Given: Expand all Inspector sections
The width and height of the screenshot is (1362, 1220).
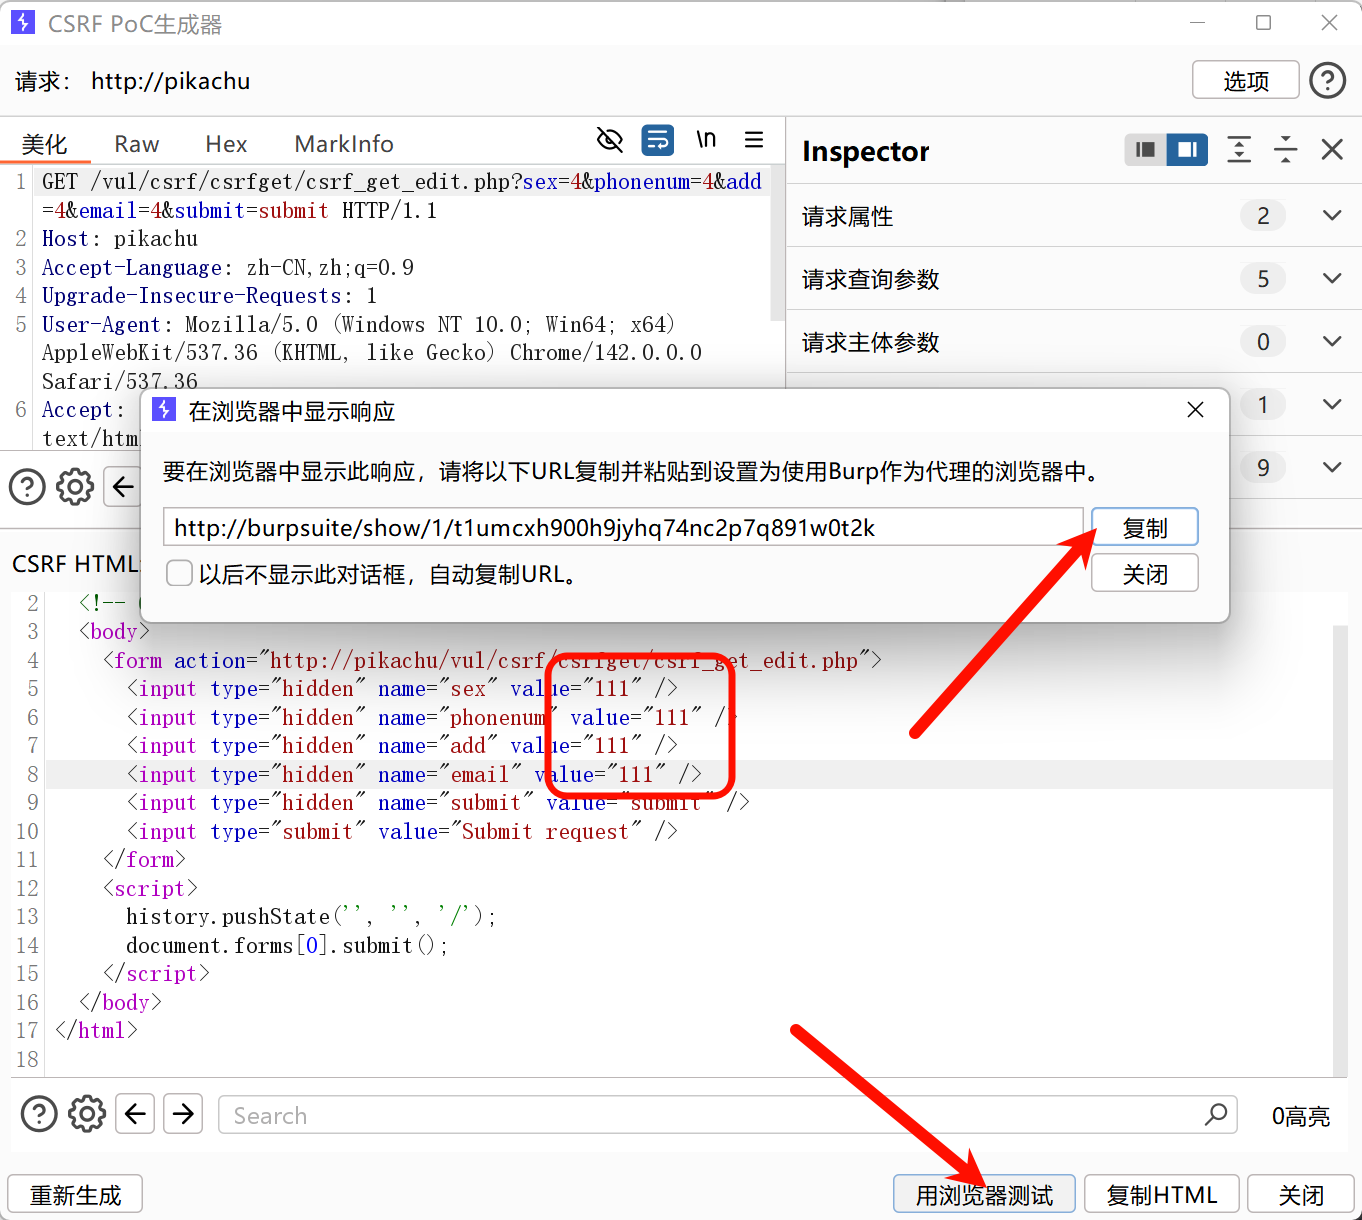Looking at the screenshot, I should tap(1239, 150).
